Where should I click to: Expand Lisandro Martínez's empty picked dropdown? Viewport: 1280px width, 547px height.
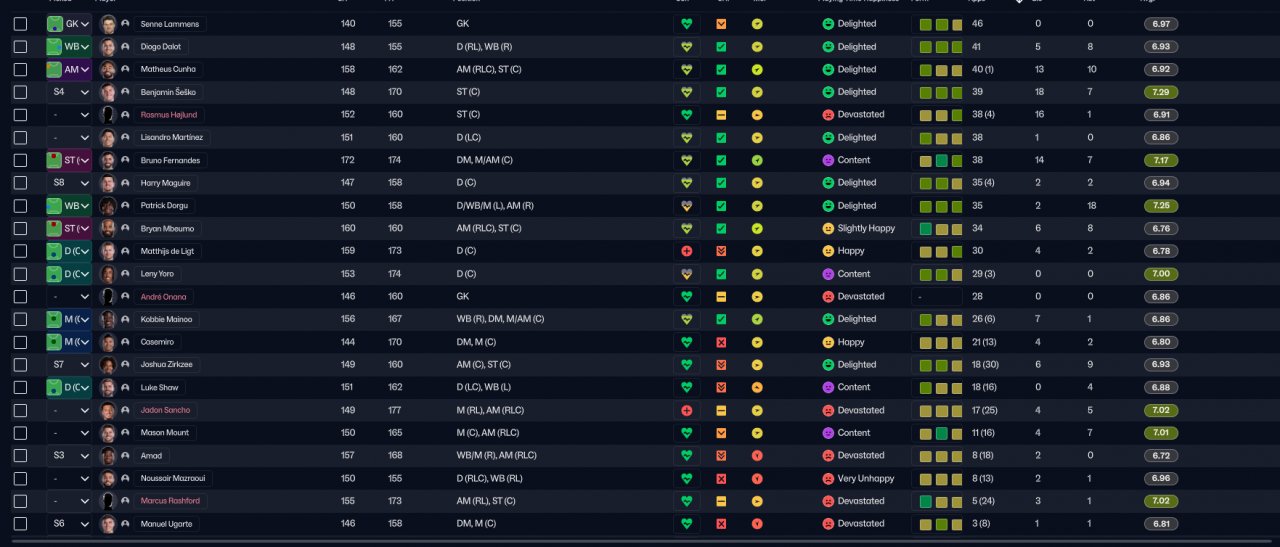69,137
